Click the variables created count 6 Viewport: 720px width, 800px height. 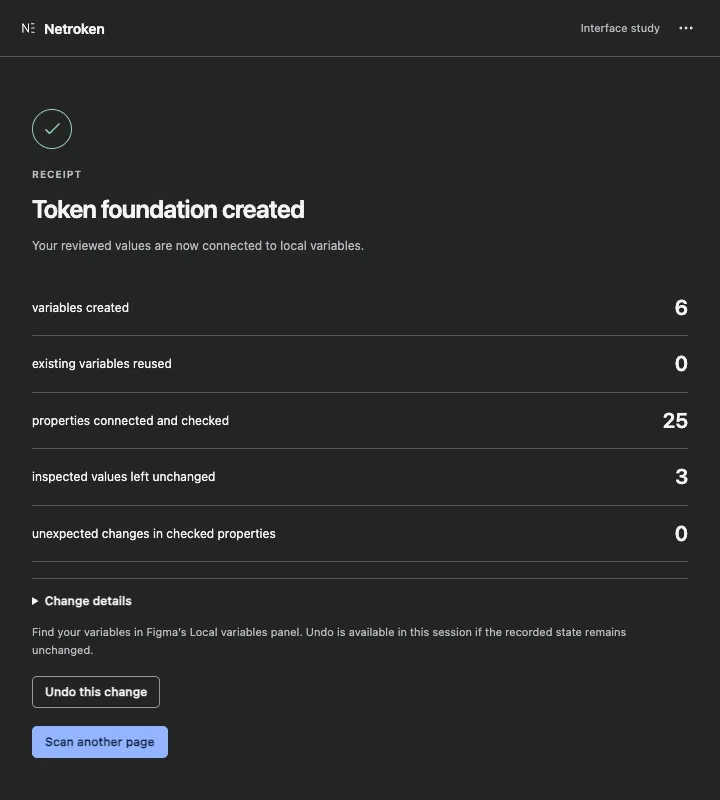(x=681, y=308)
